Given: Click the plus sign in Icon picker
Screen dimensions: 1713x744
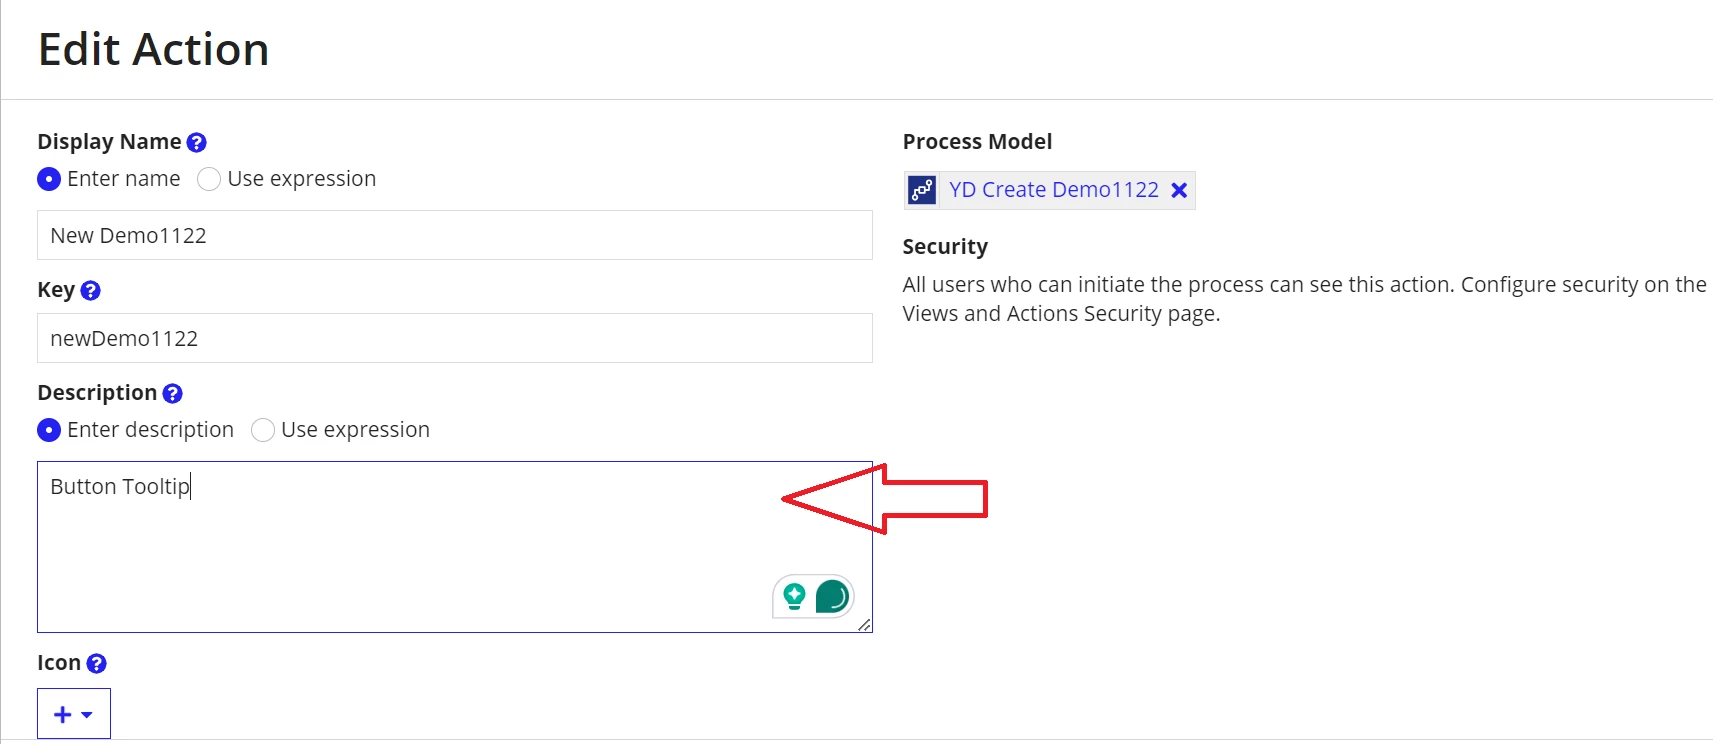Looking at the screenshot, I should 62,714.
